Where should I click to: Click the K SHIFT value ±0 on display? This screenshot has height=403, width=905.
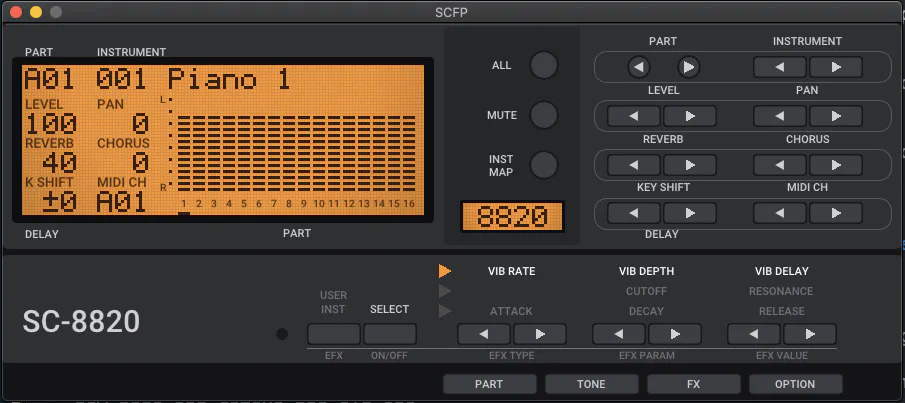[x=59, y=203]
